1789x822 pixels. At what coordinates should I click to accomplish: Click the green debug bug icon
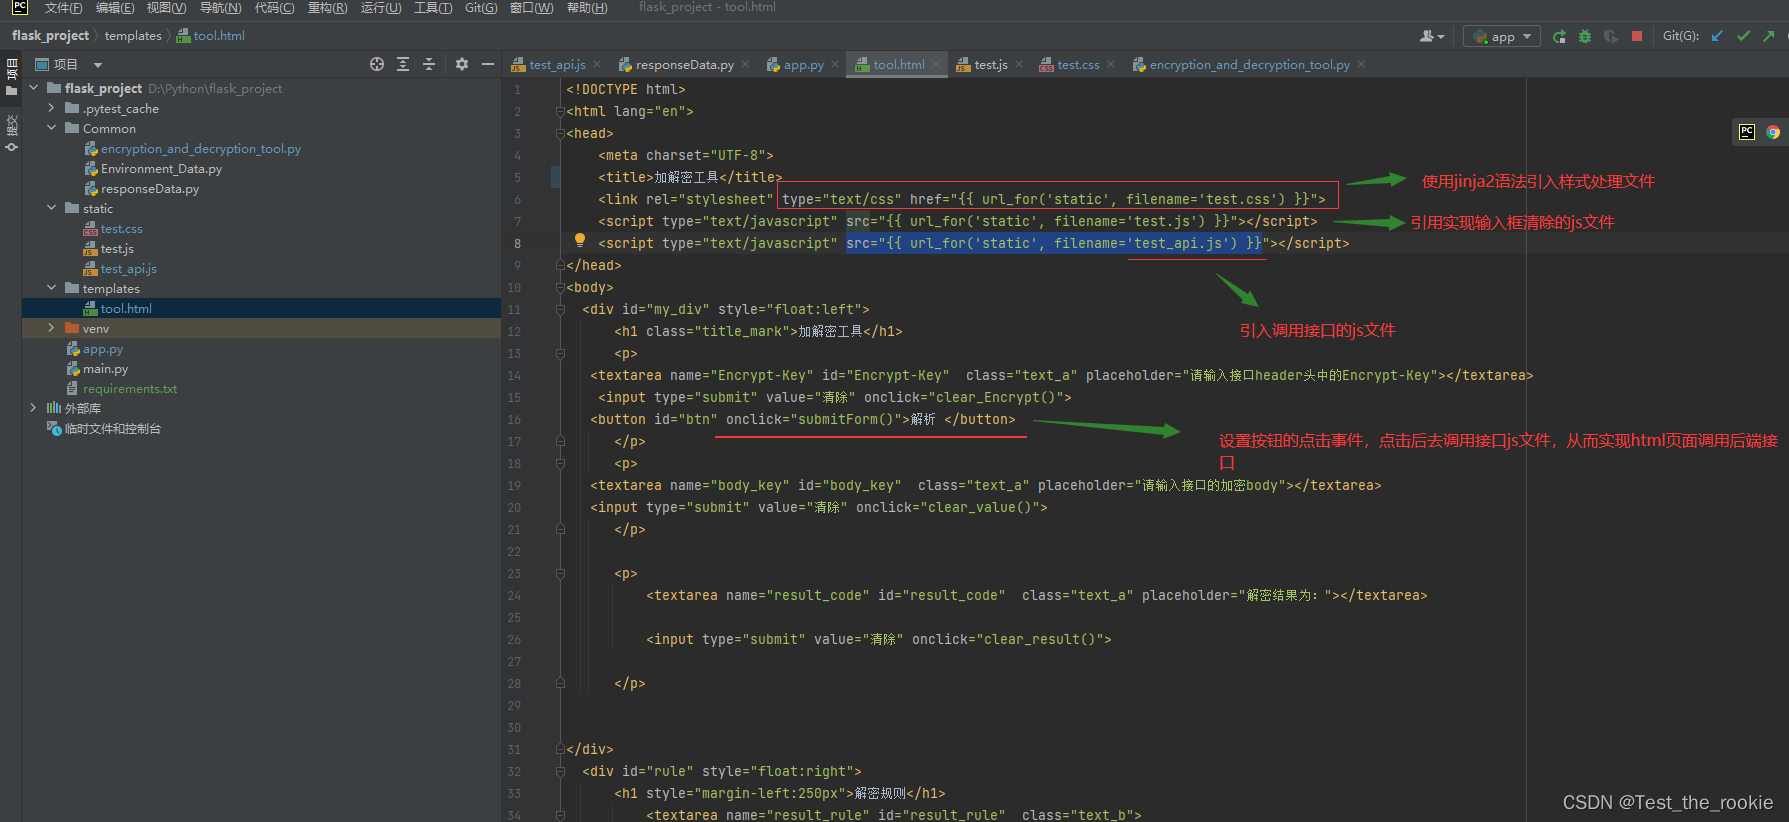point(1585,36)
